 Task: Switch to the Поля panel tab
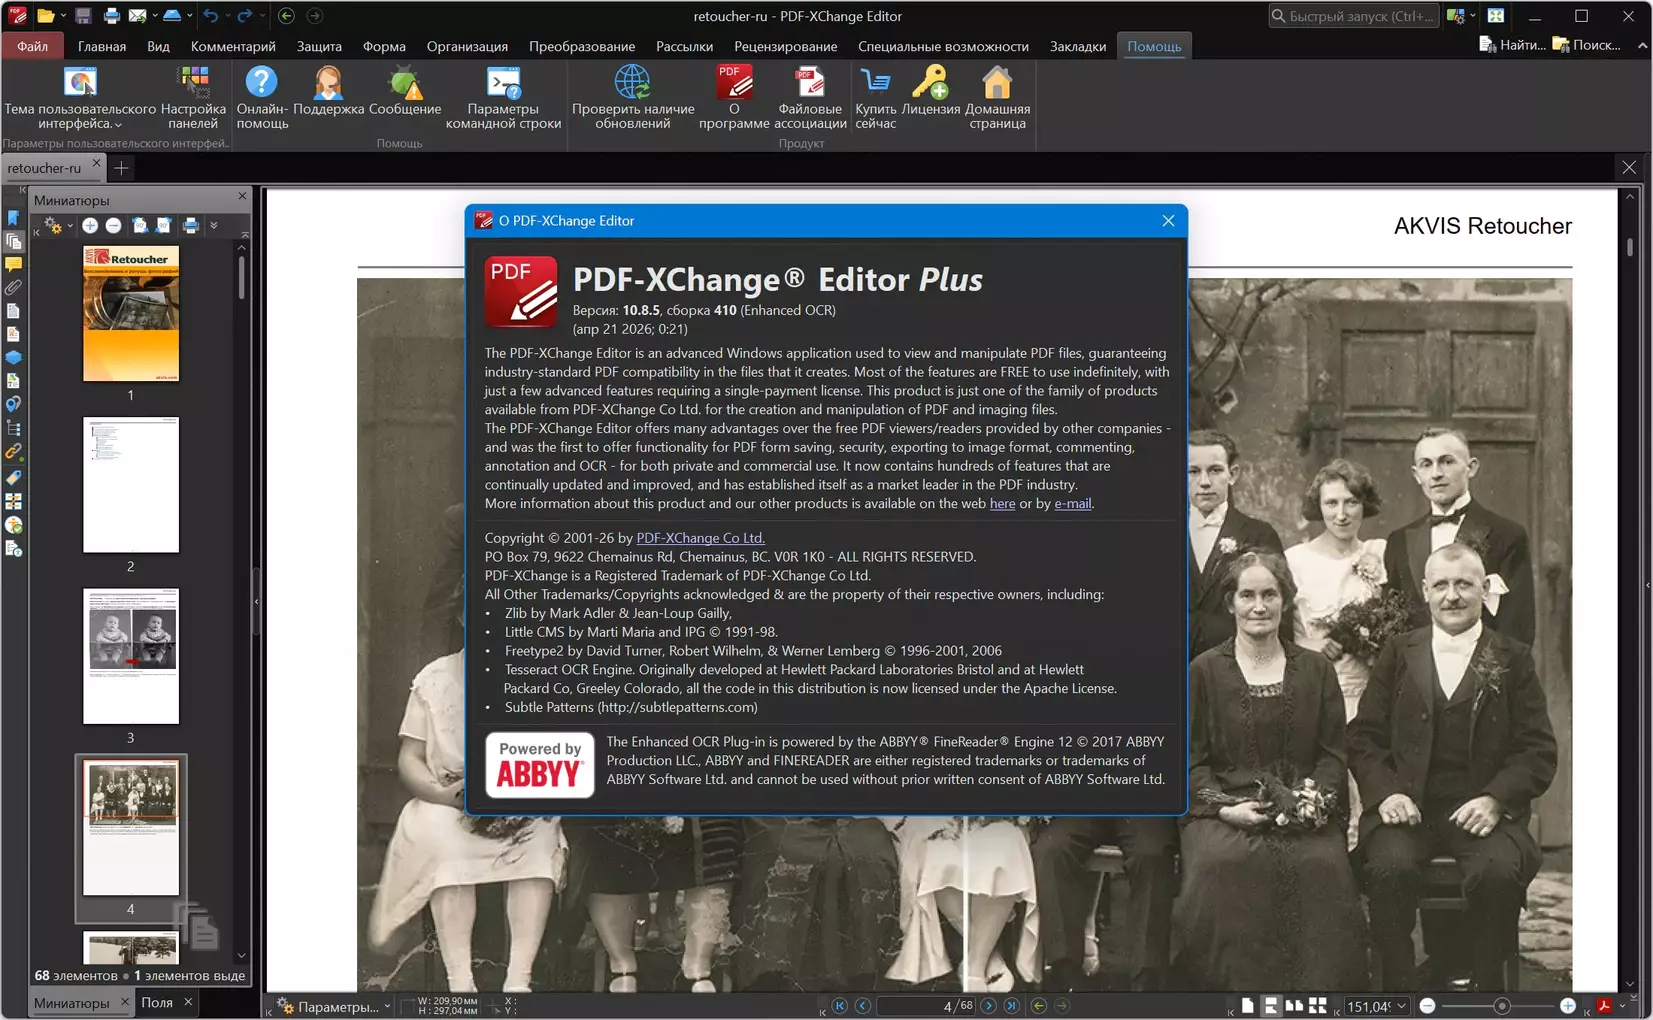point(157,1002)
